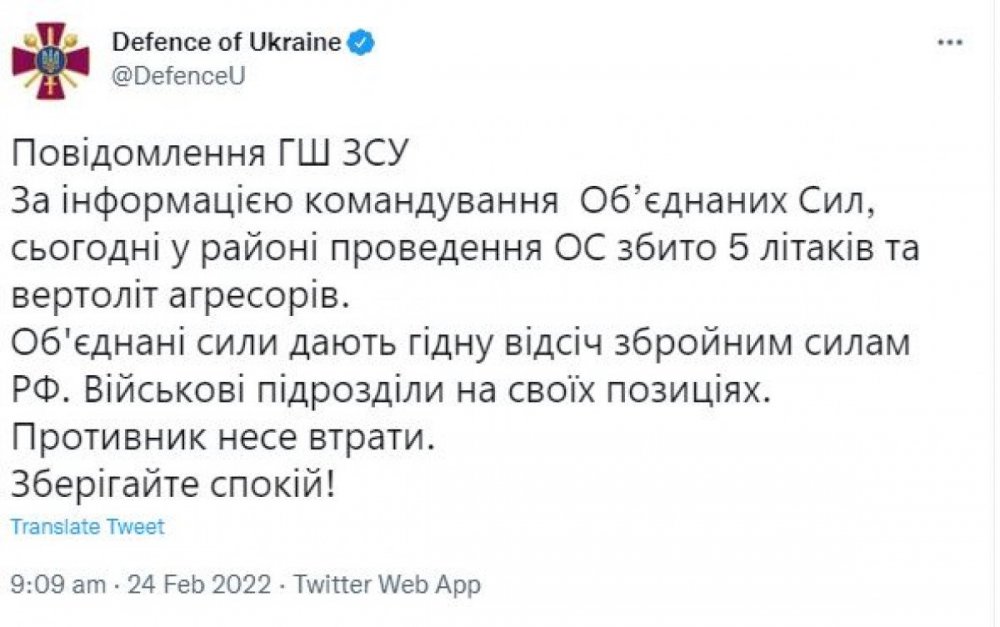The height and width of the screenshot is (627, 1000).
Task: Click the blue verified checkmark badge
Action: [360, 43]
